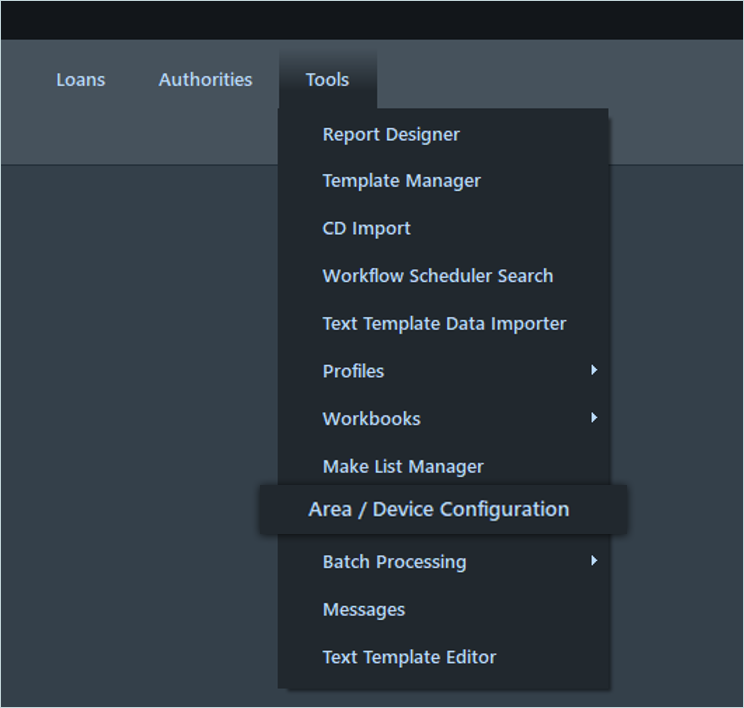The width and height of the screenshot is (744, 708).
Task: Open Text Template Data Importer
Action: 444,324
